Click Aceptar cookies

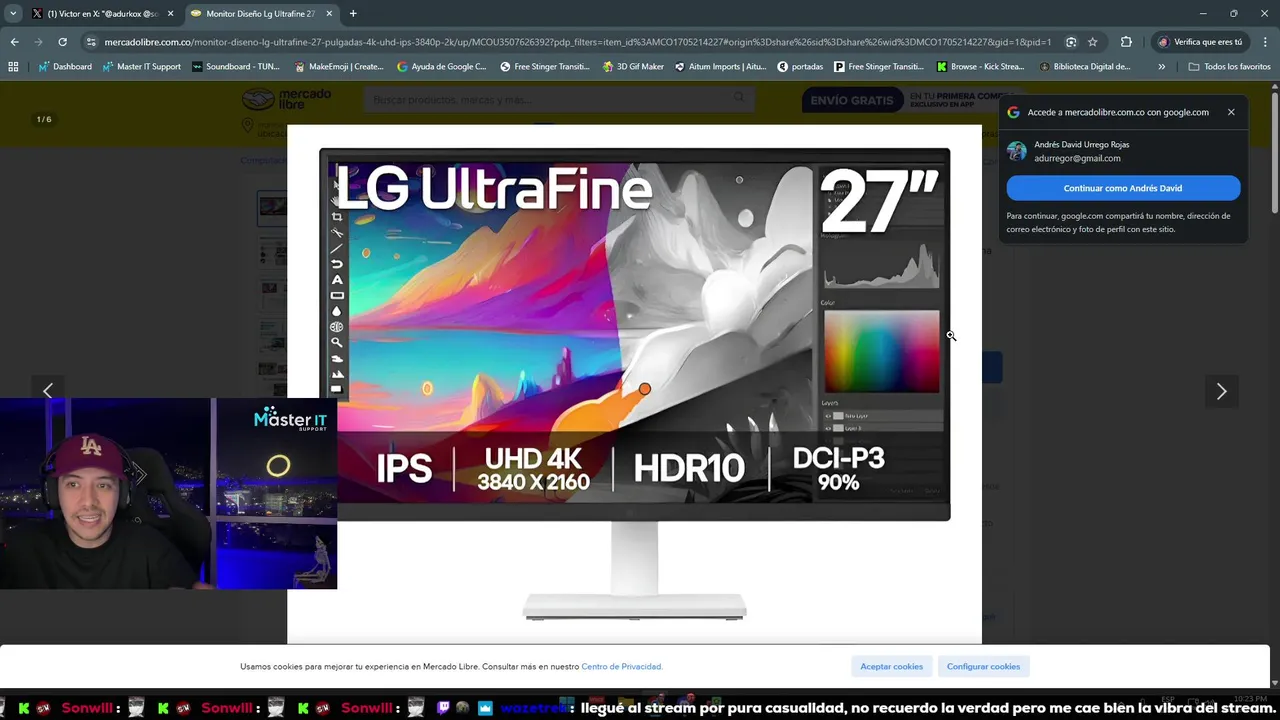(892, 666)
